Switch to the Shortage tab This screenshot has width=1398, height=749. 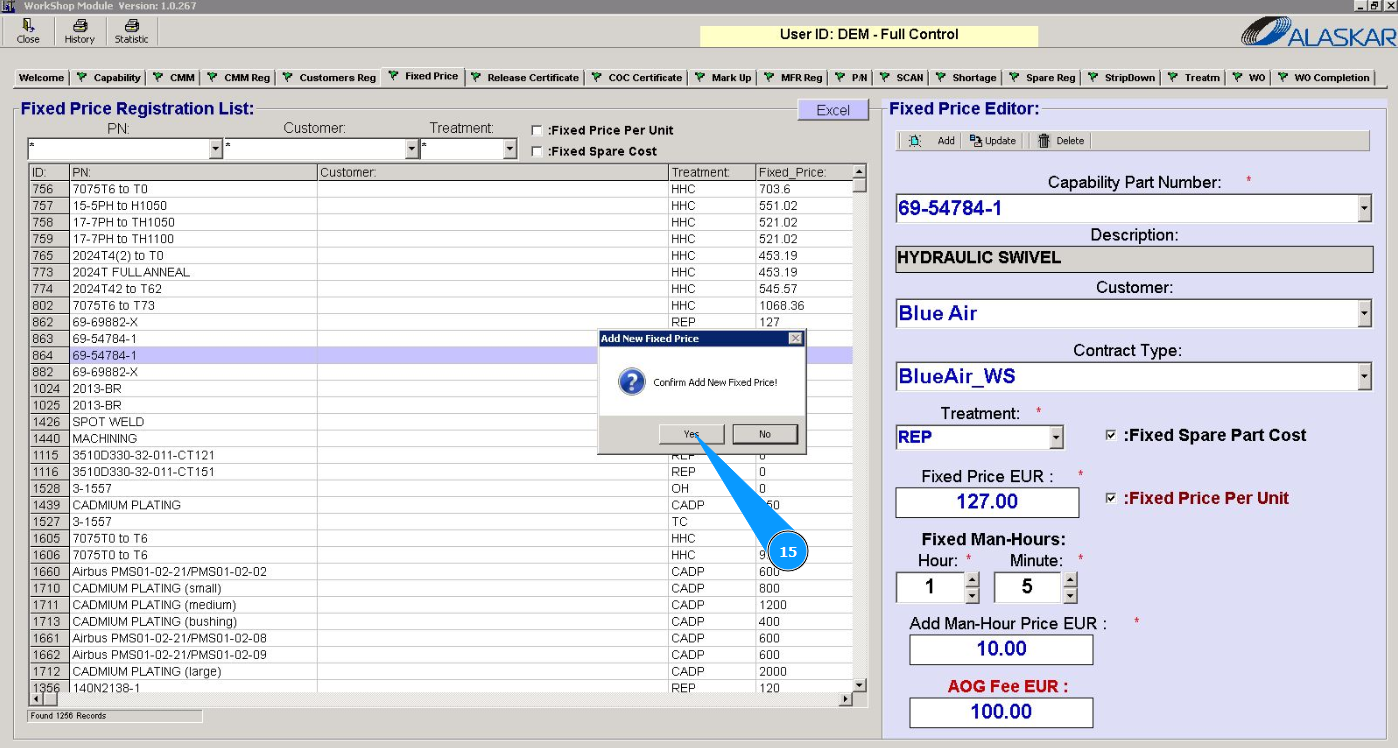pyautogui.click(x=966, y=77)
